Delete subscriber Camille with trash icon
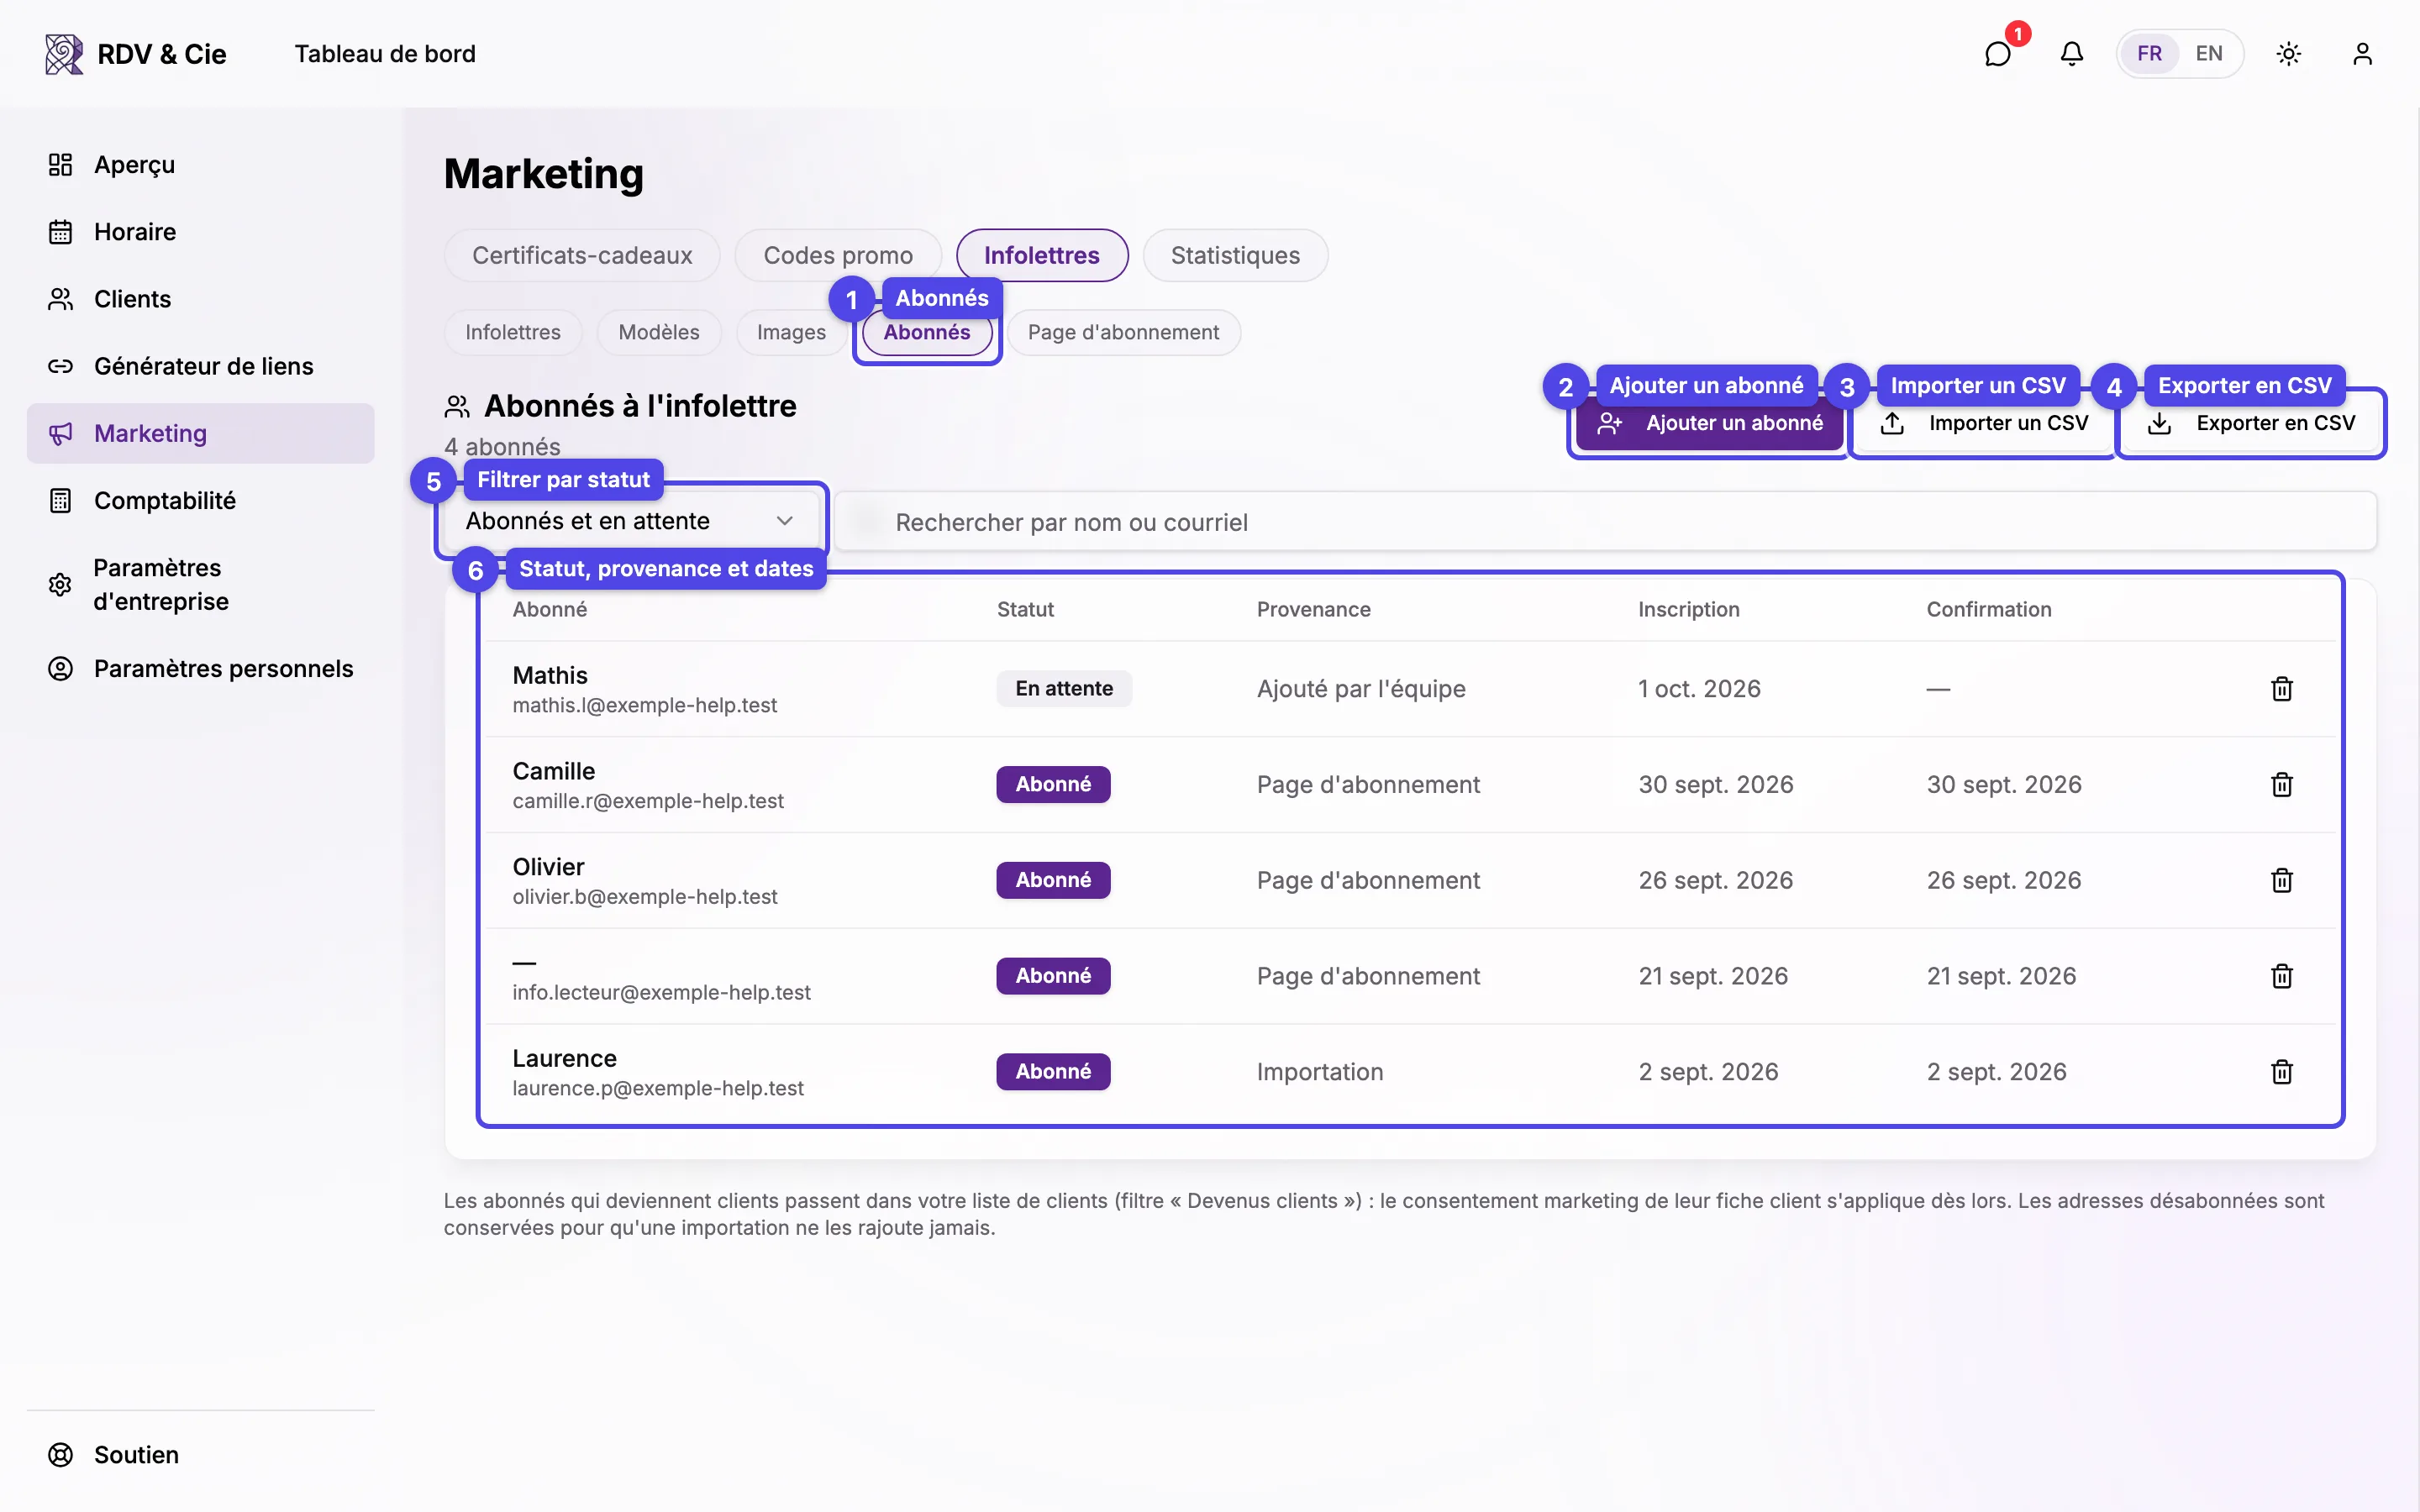2420x1512 pixels. (2281, 784)
